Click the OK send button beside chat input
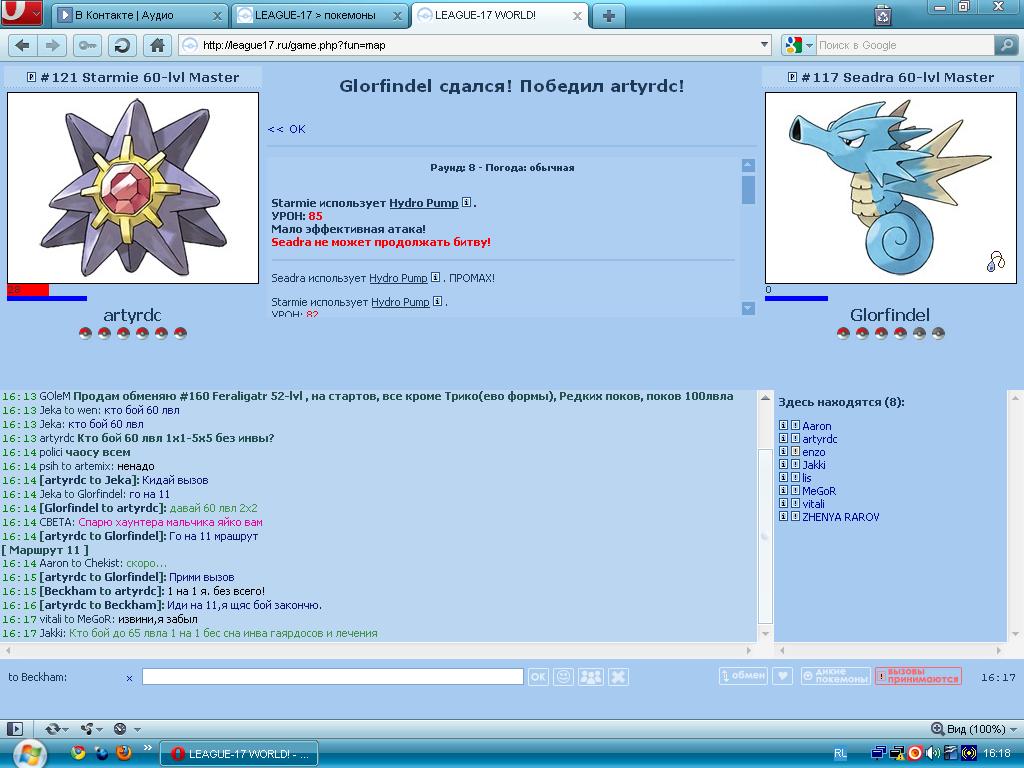 pyautogui.click(x=538, y=677)
